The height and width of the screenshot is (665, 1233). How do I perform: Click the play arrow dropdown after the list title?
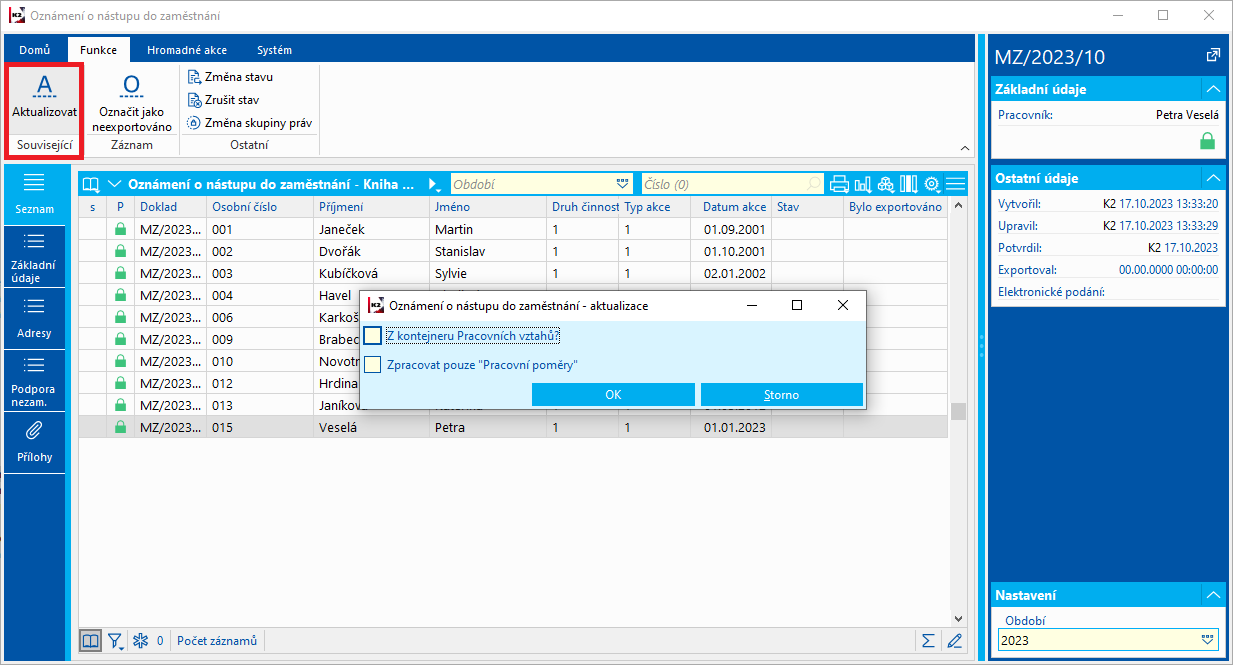435,185
